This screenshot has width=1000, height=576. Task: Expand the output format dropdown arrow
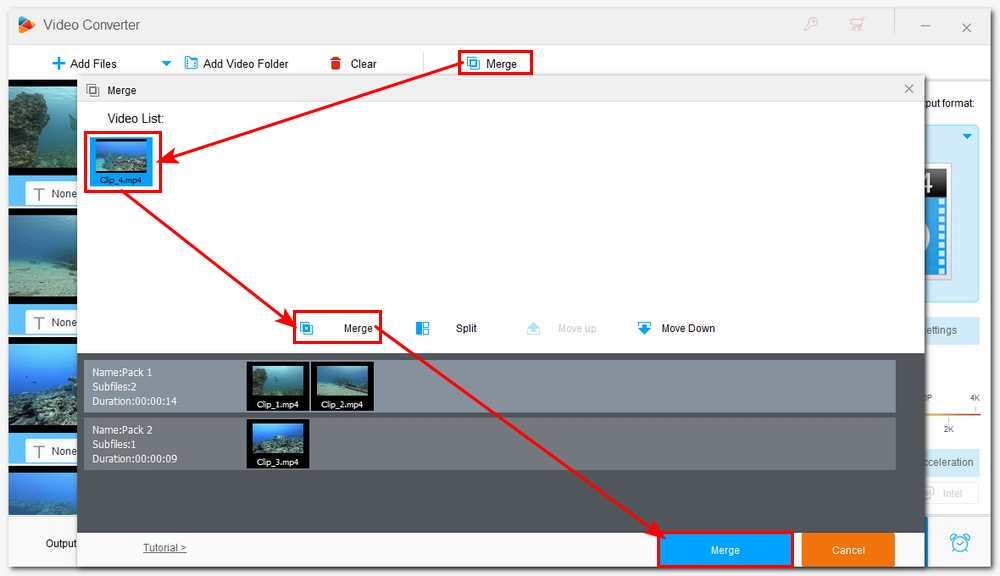[x=967, y=136]
